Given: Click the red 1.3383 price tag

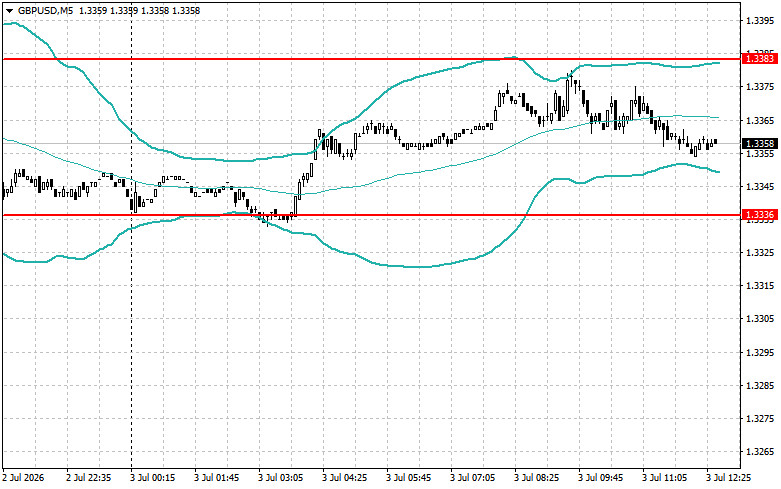Looking at the screenshot, I should click(760, 59).
